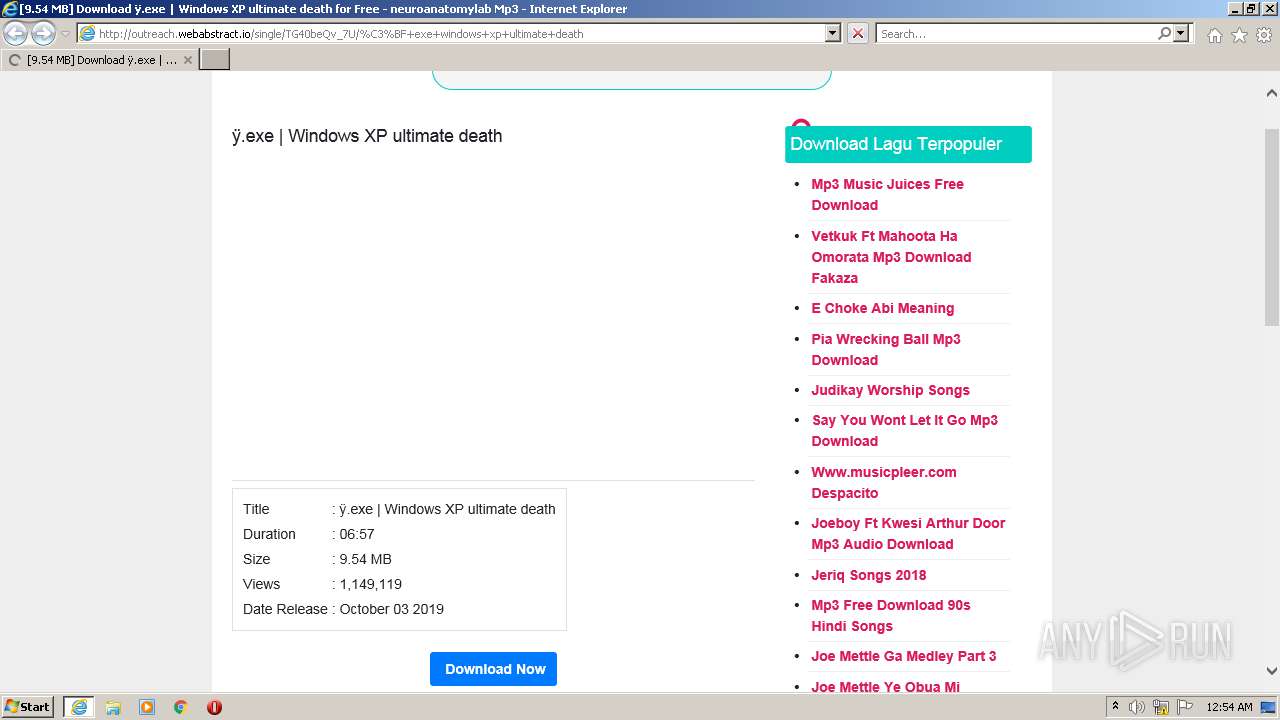Open the Windows Start menu
This screenshot has width=1280, height=720.
click(x=28, y=707)
